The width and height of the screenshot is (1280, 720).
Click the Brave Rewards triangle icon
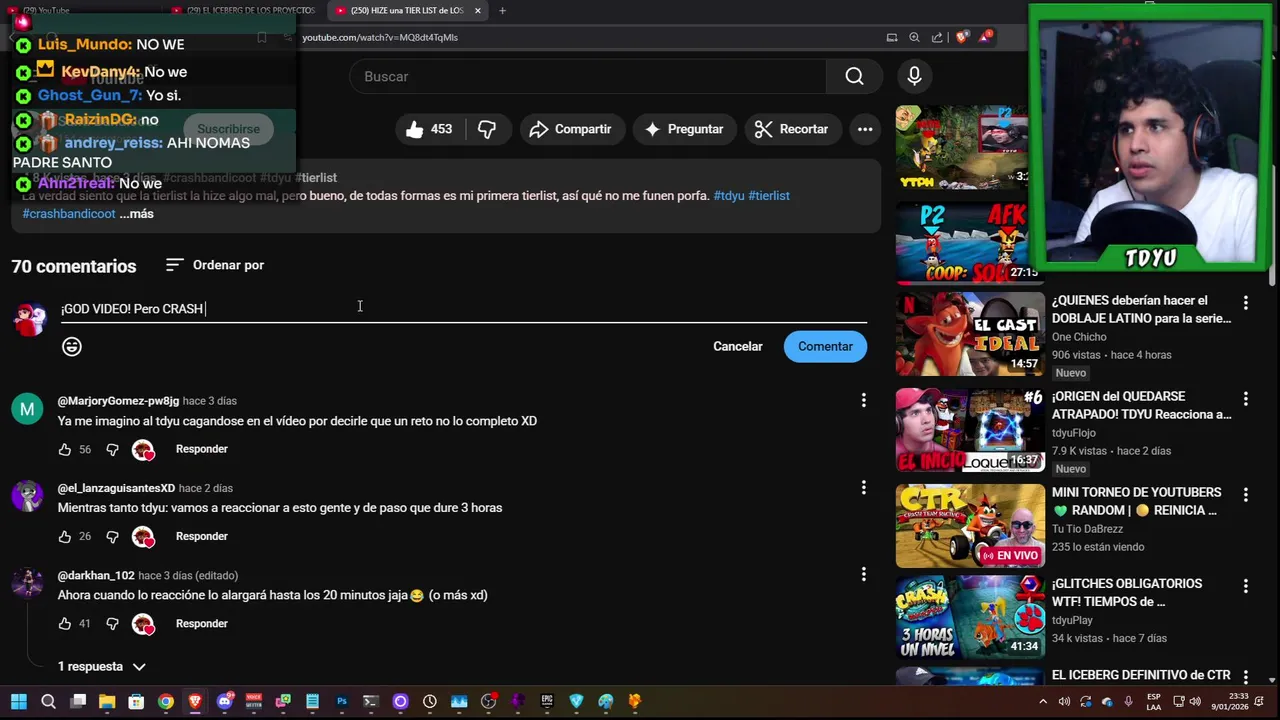coord(986,37)
